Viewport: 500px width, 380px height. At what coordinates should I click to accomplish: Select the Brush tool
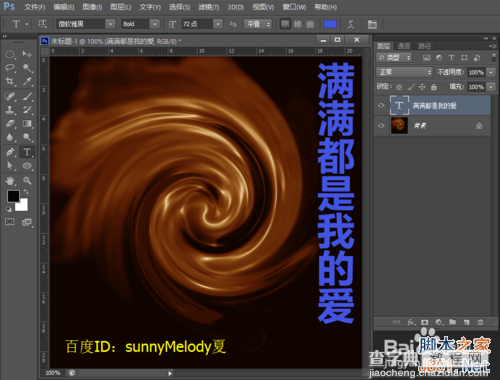(27, 96)
